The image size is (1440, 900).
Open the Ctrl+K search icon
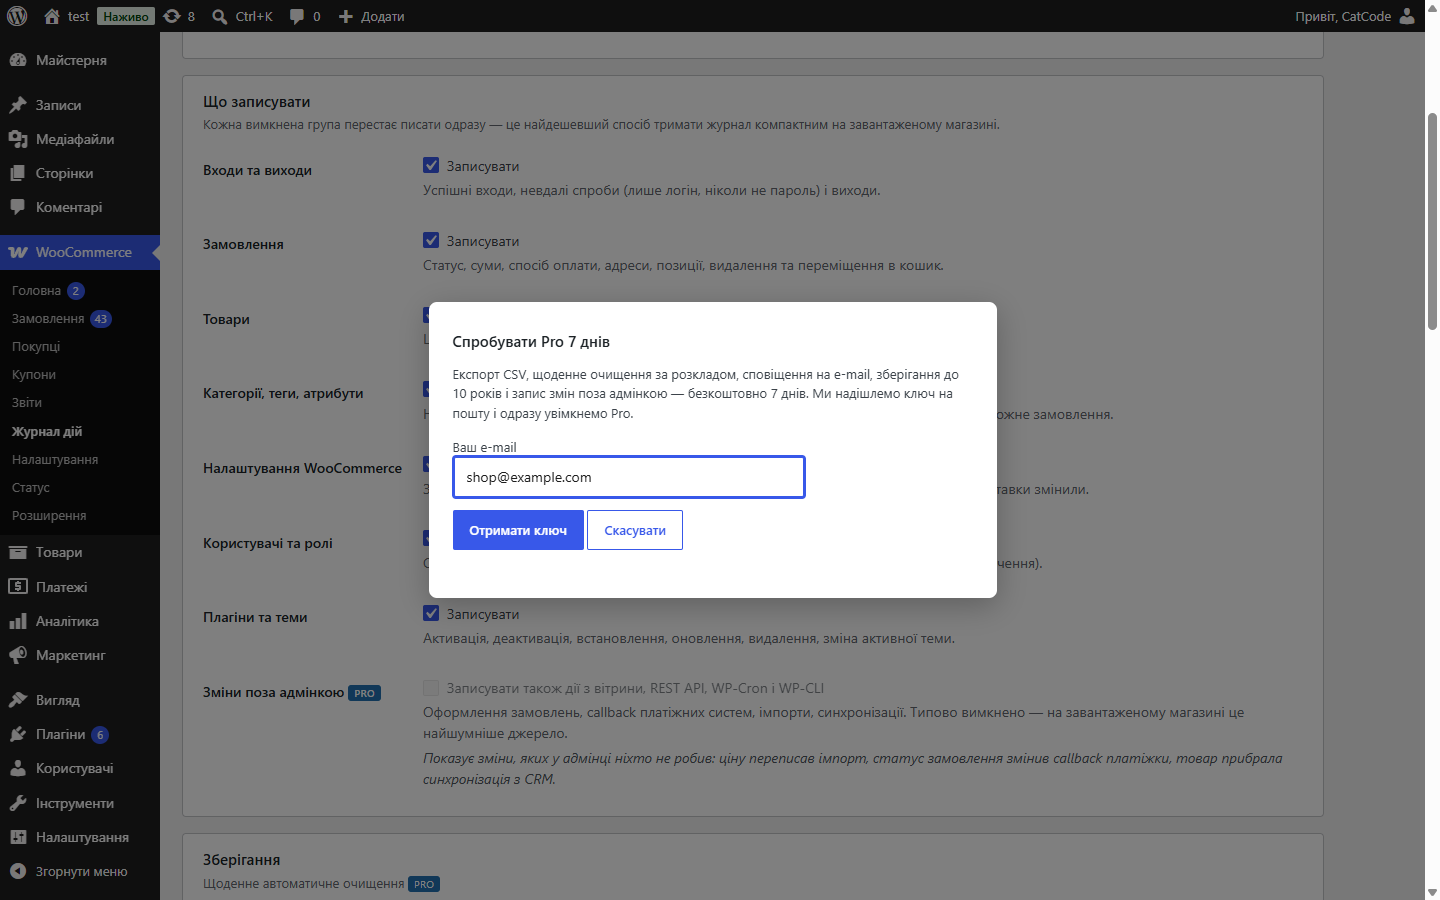pos(220,16)
